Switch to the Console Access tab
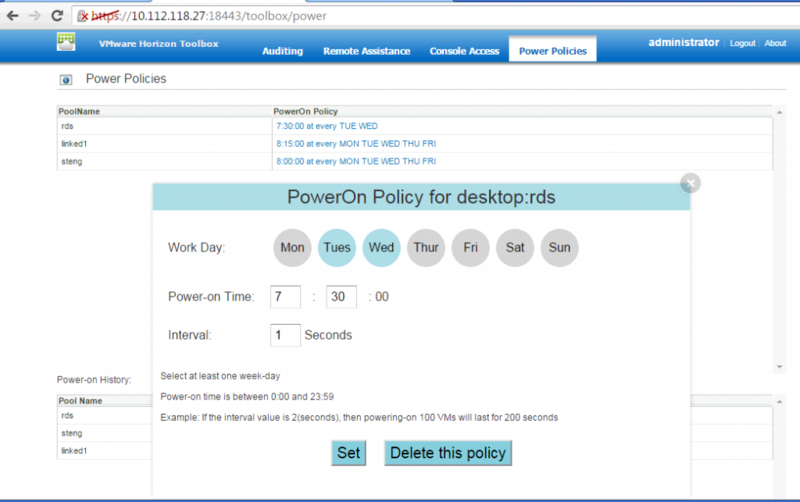The width and height of the screenshot is (800, 502). pyautogui.click(x=464, y=51)
